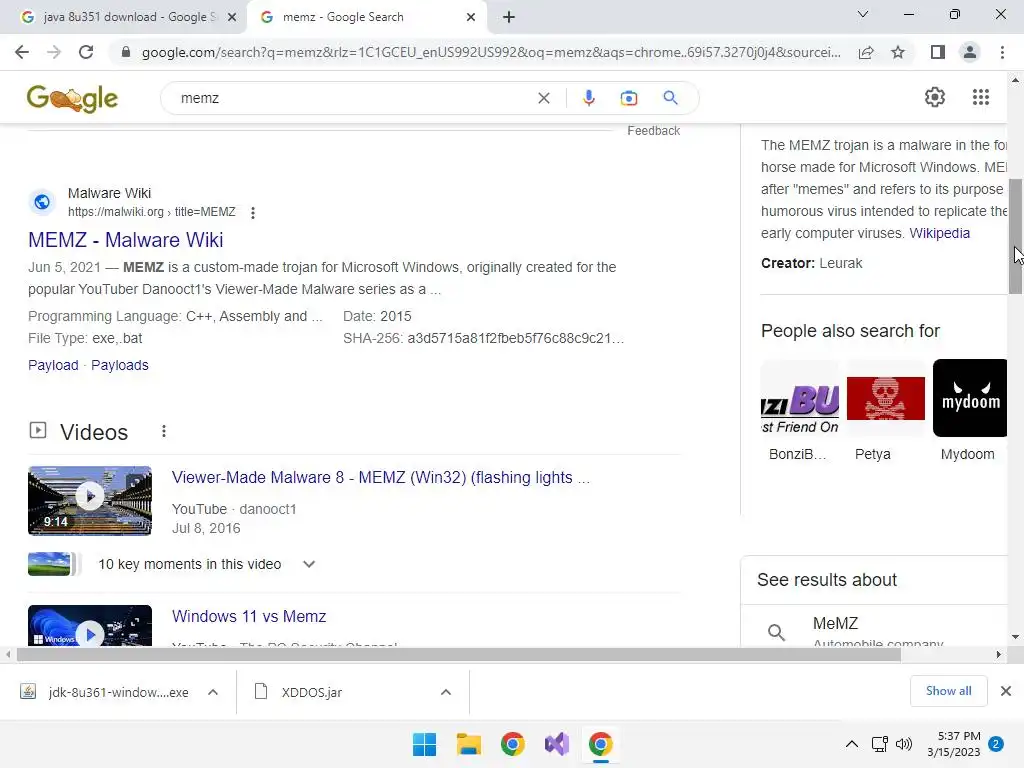This screenshot has width=1024, height=768.
Task: Open File Explorer from taskbar
Action: coord(468,744)
